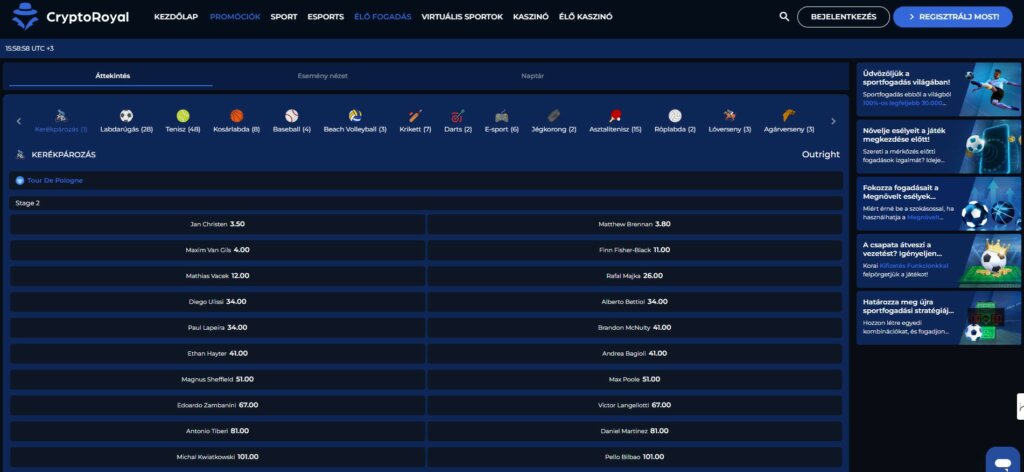Viewport: 1024px width, 472px height.
Task: Bet on Michal Kwiatkowski at 101.00
Action: (217, 457)
